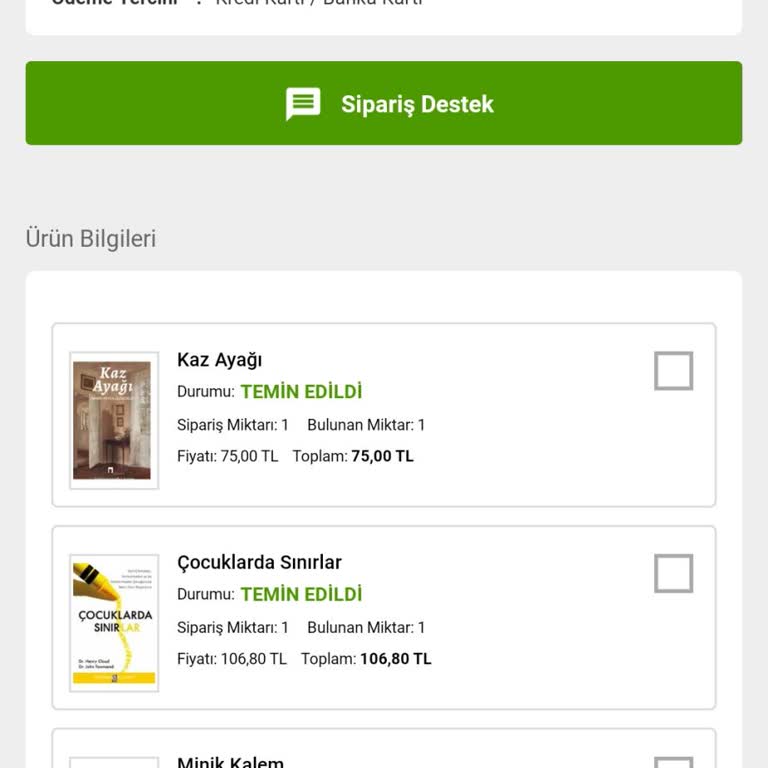Check the Kaz Ayağı selection box

[673, 371]
